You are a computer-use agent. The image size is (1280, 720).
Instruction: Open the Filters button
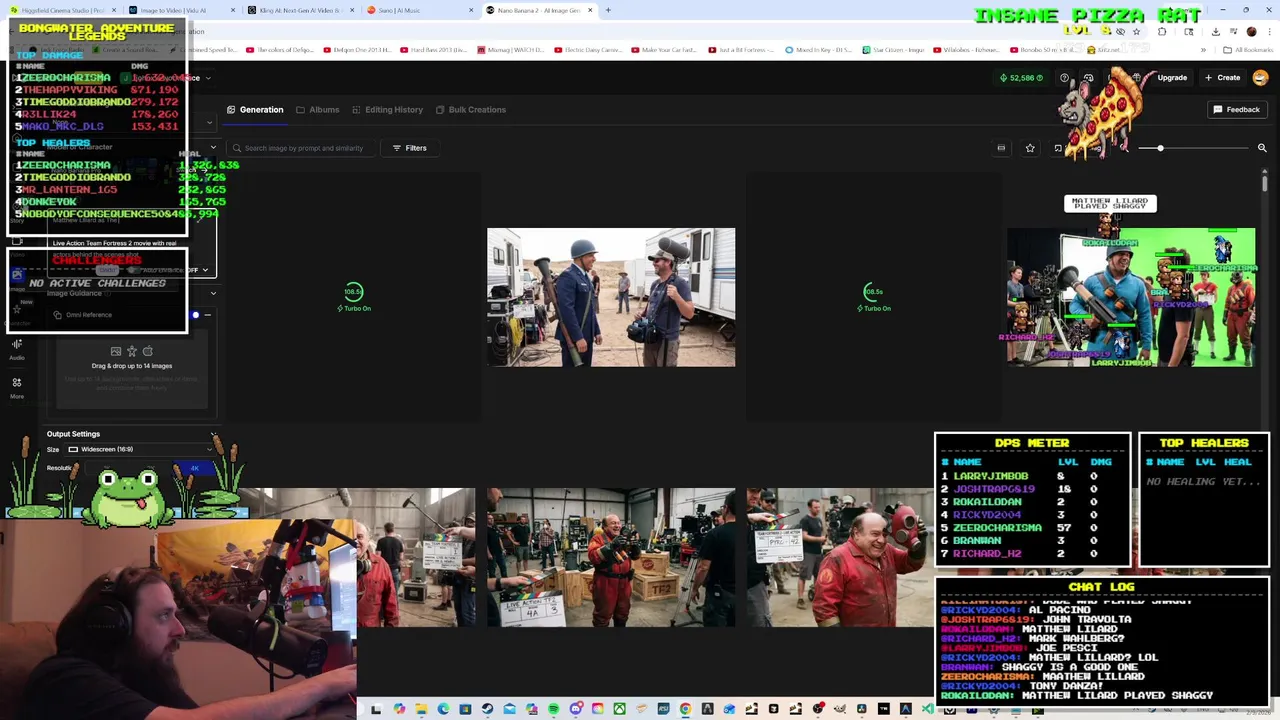[x=409, y=148]
